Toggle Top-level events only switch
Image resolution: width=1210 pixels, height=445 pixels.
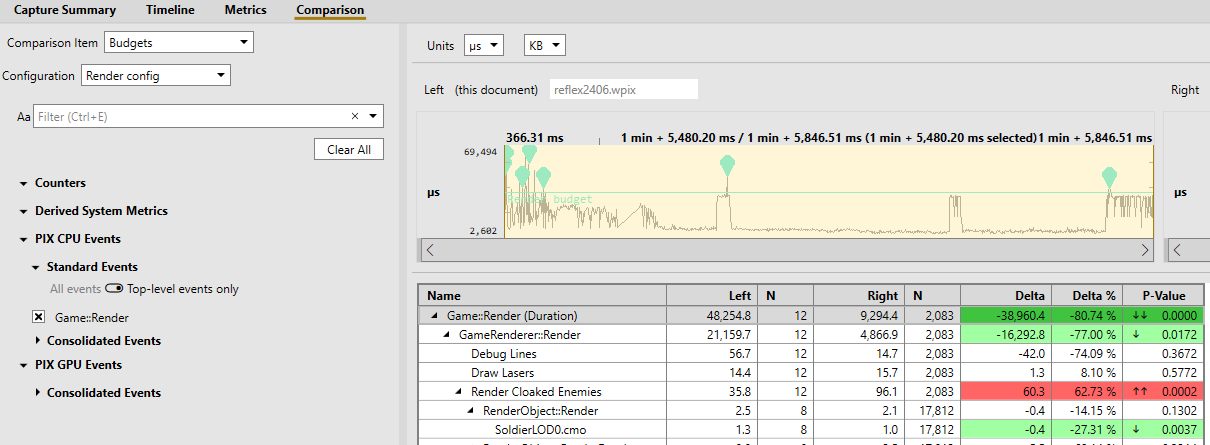[114, 289]
